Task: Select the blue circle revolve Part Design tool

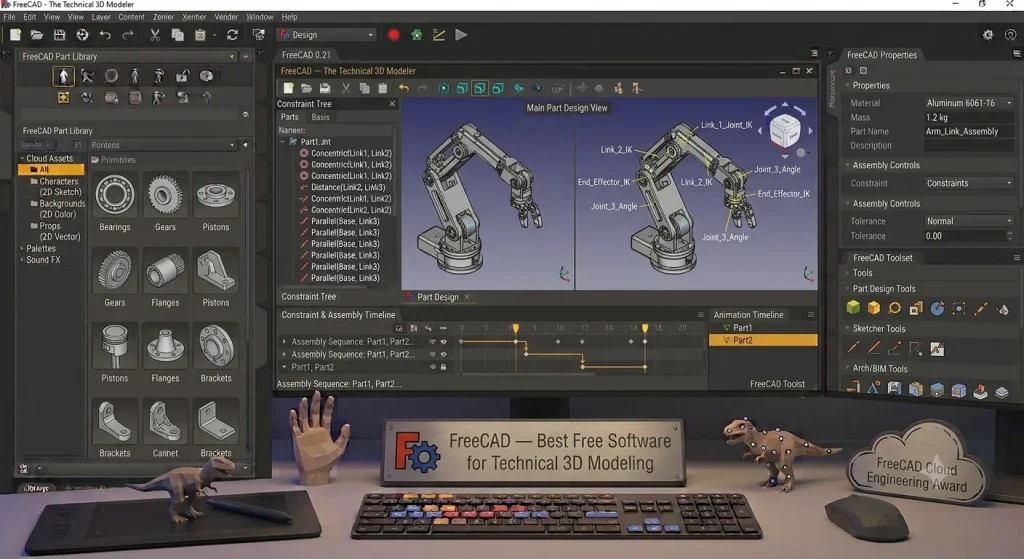Action: pos(937,308)
